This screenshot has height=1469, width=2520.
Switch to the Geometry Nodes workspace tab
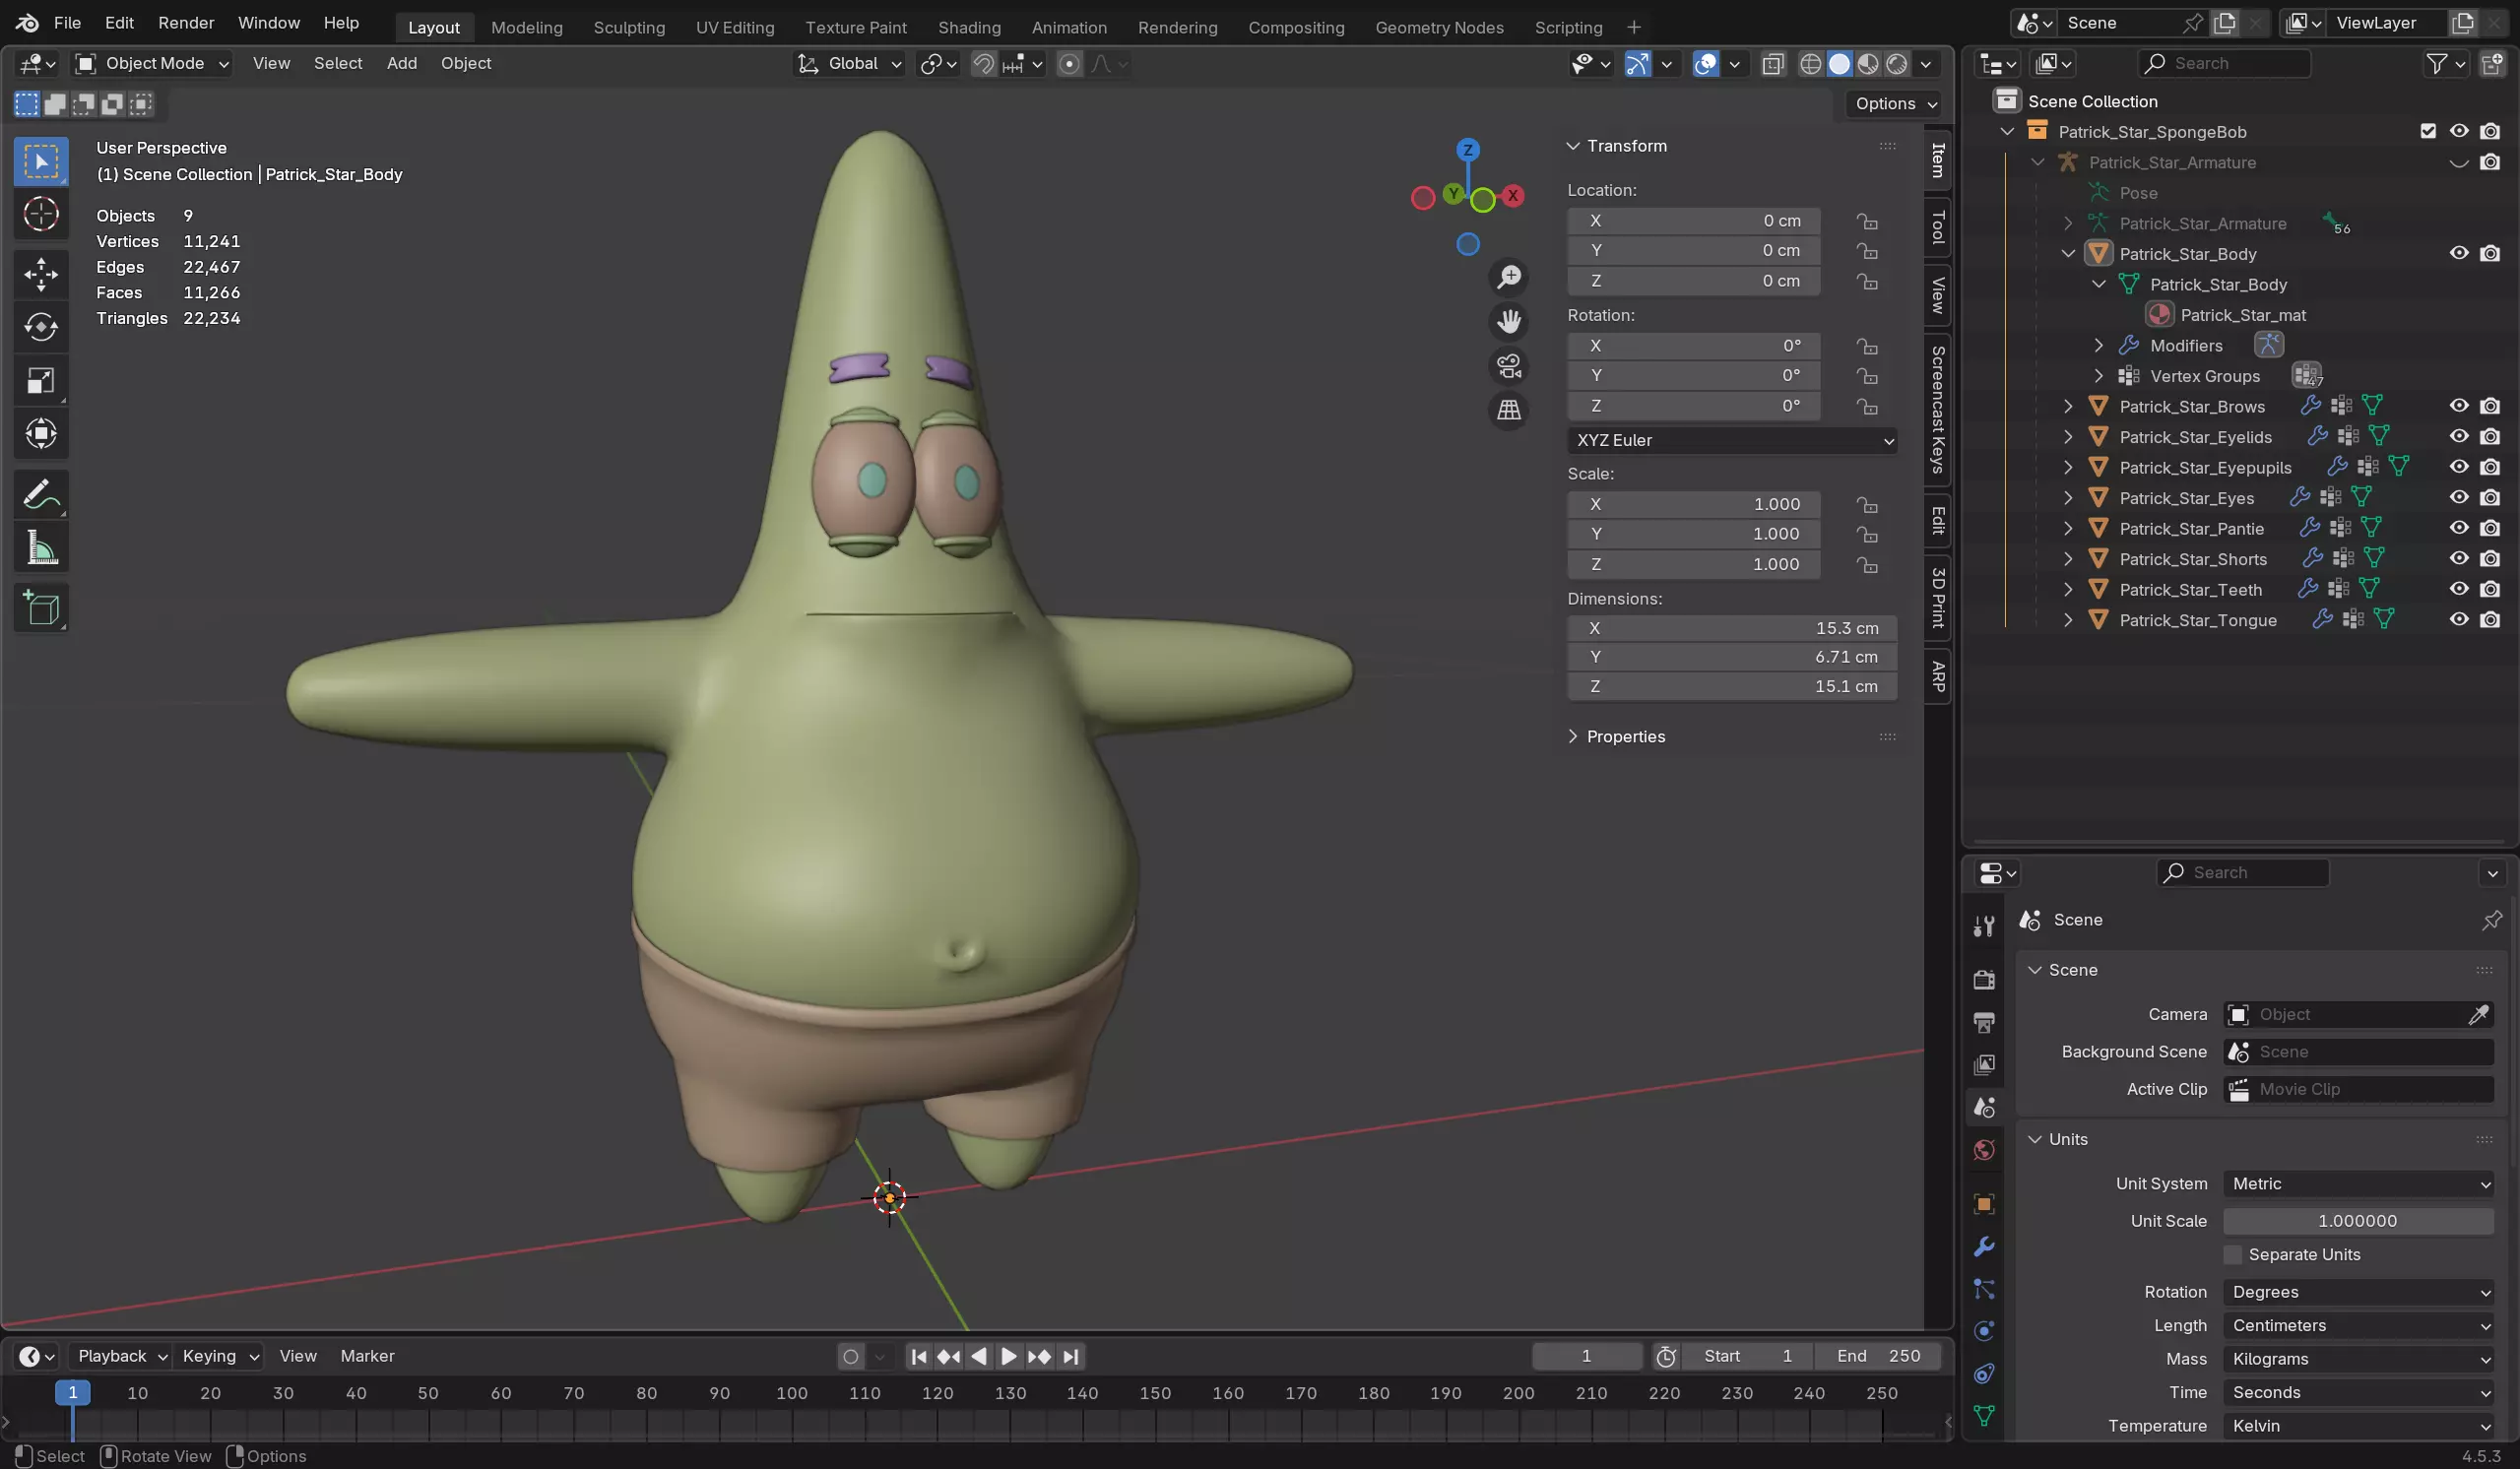point(1439,27)
